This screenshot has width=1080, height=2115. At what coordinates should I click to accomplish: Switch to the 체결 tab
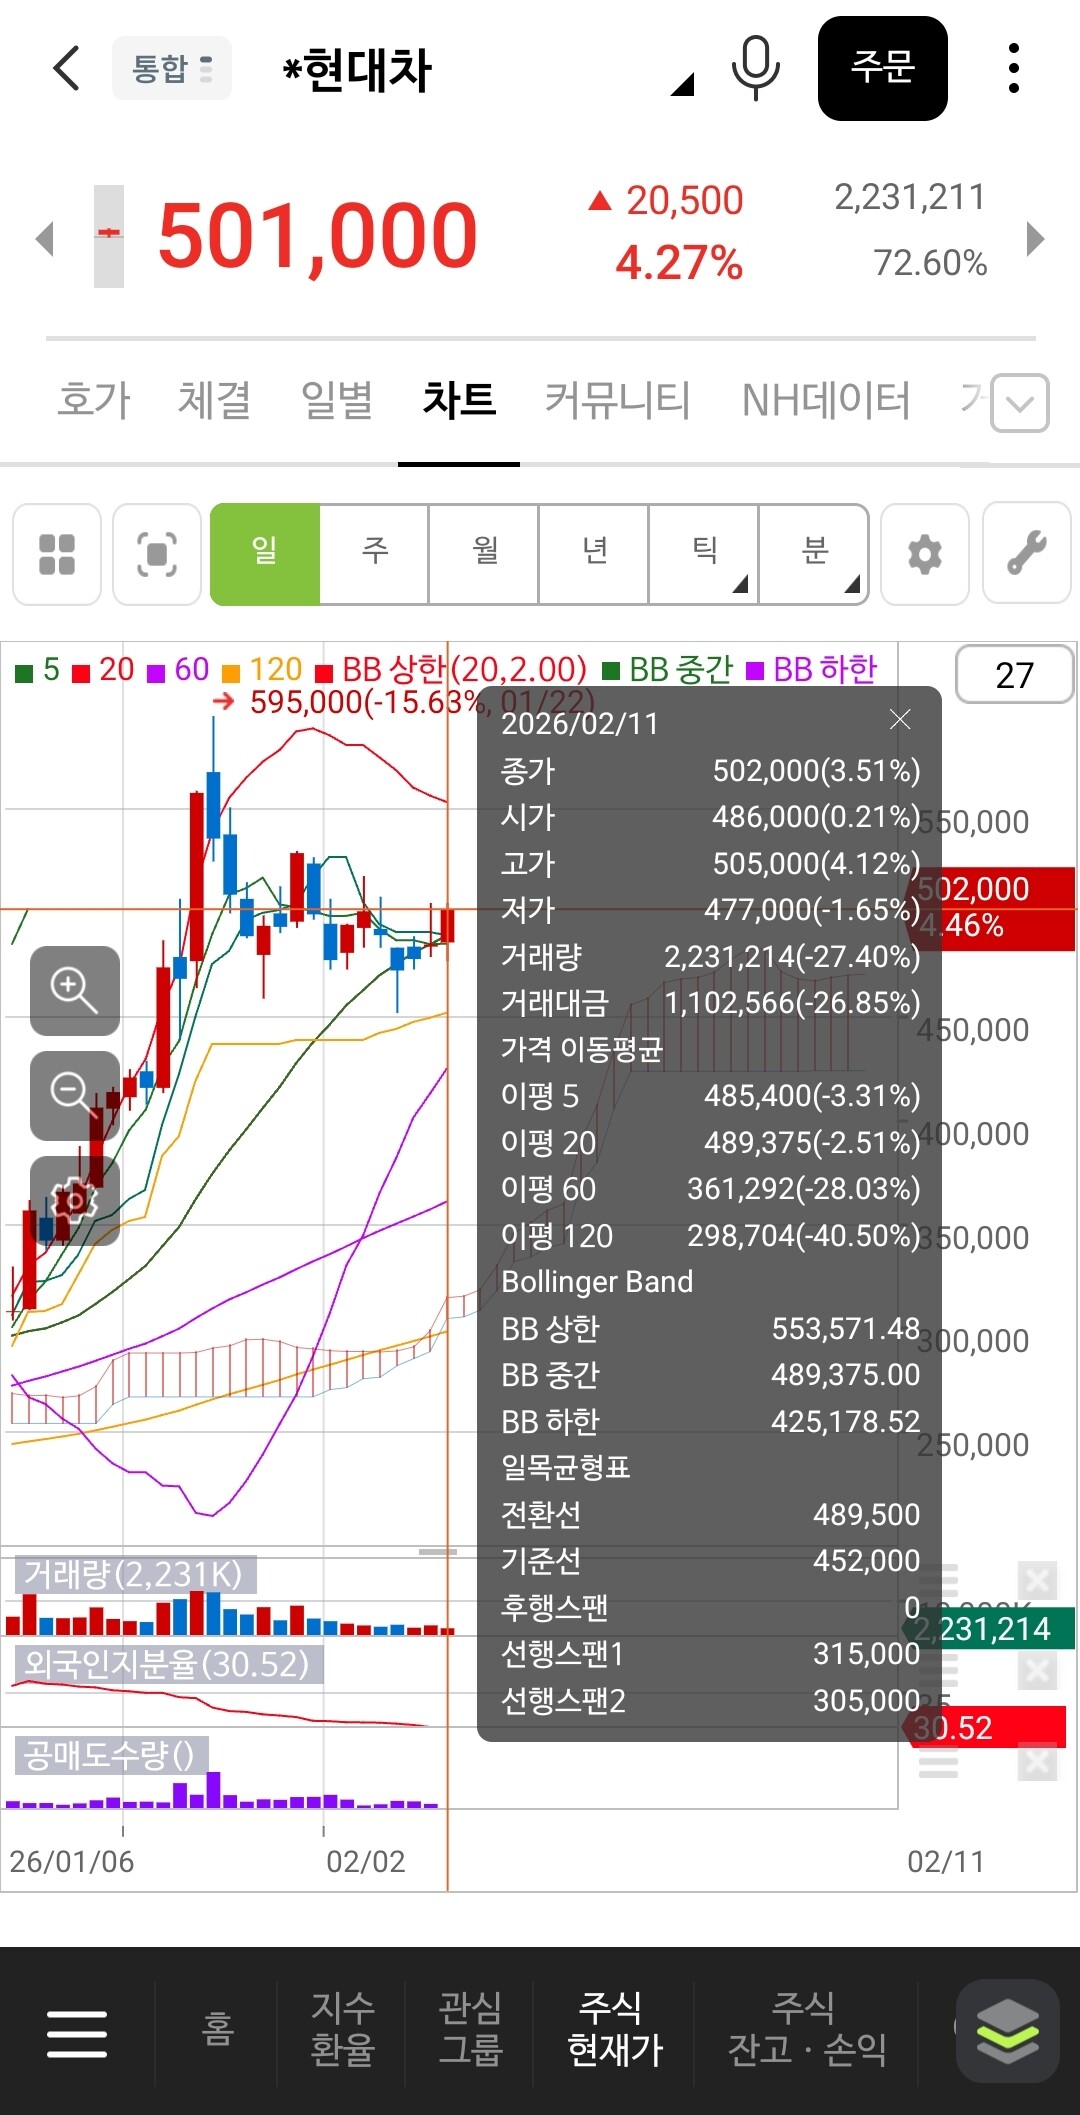[x=214, y=400]
